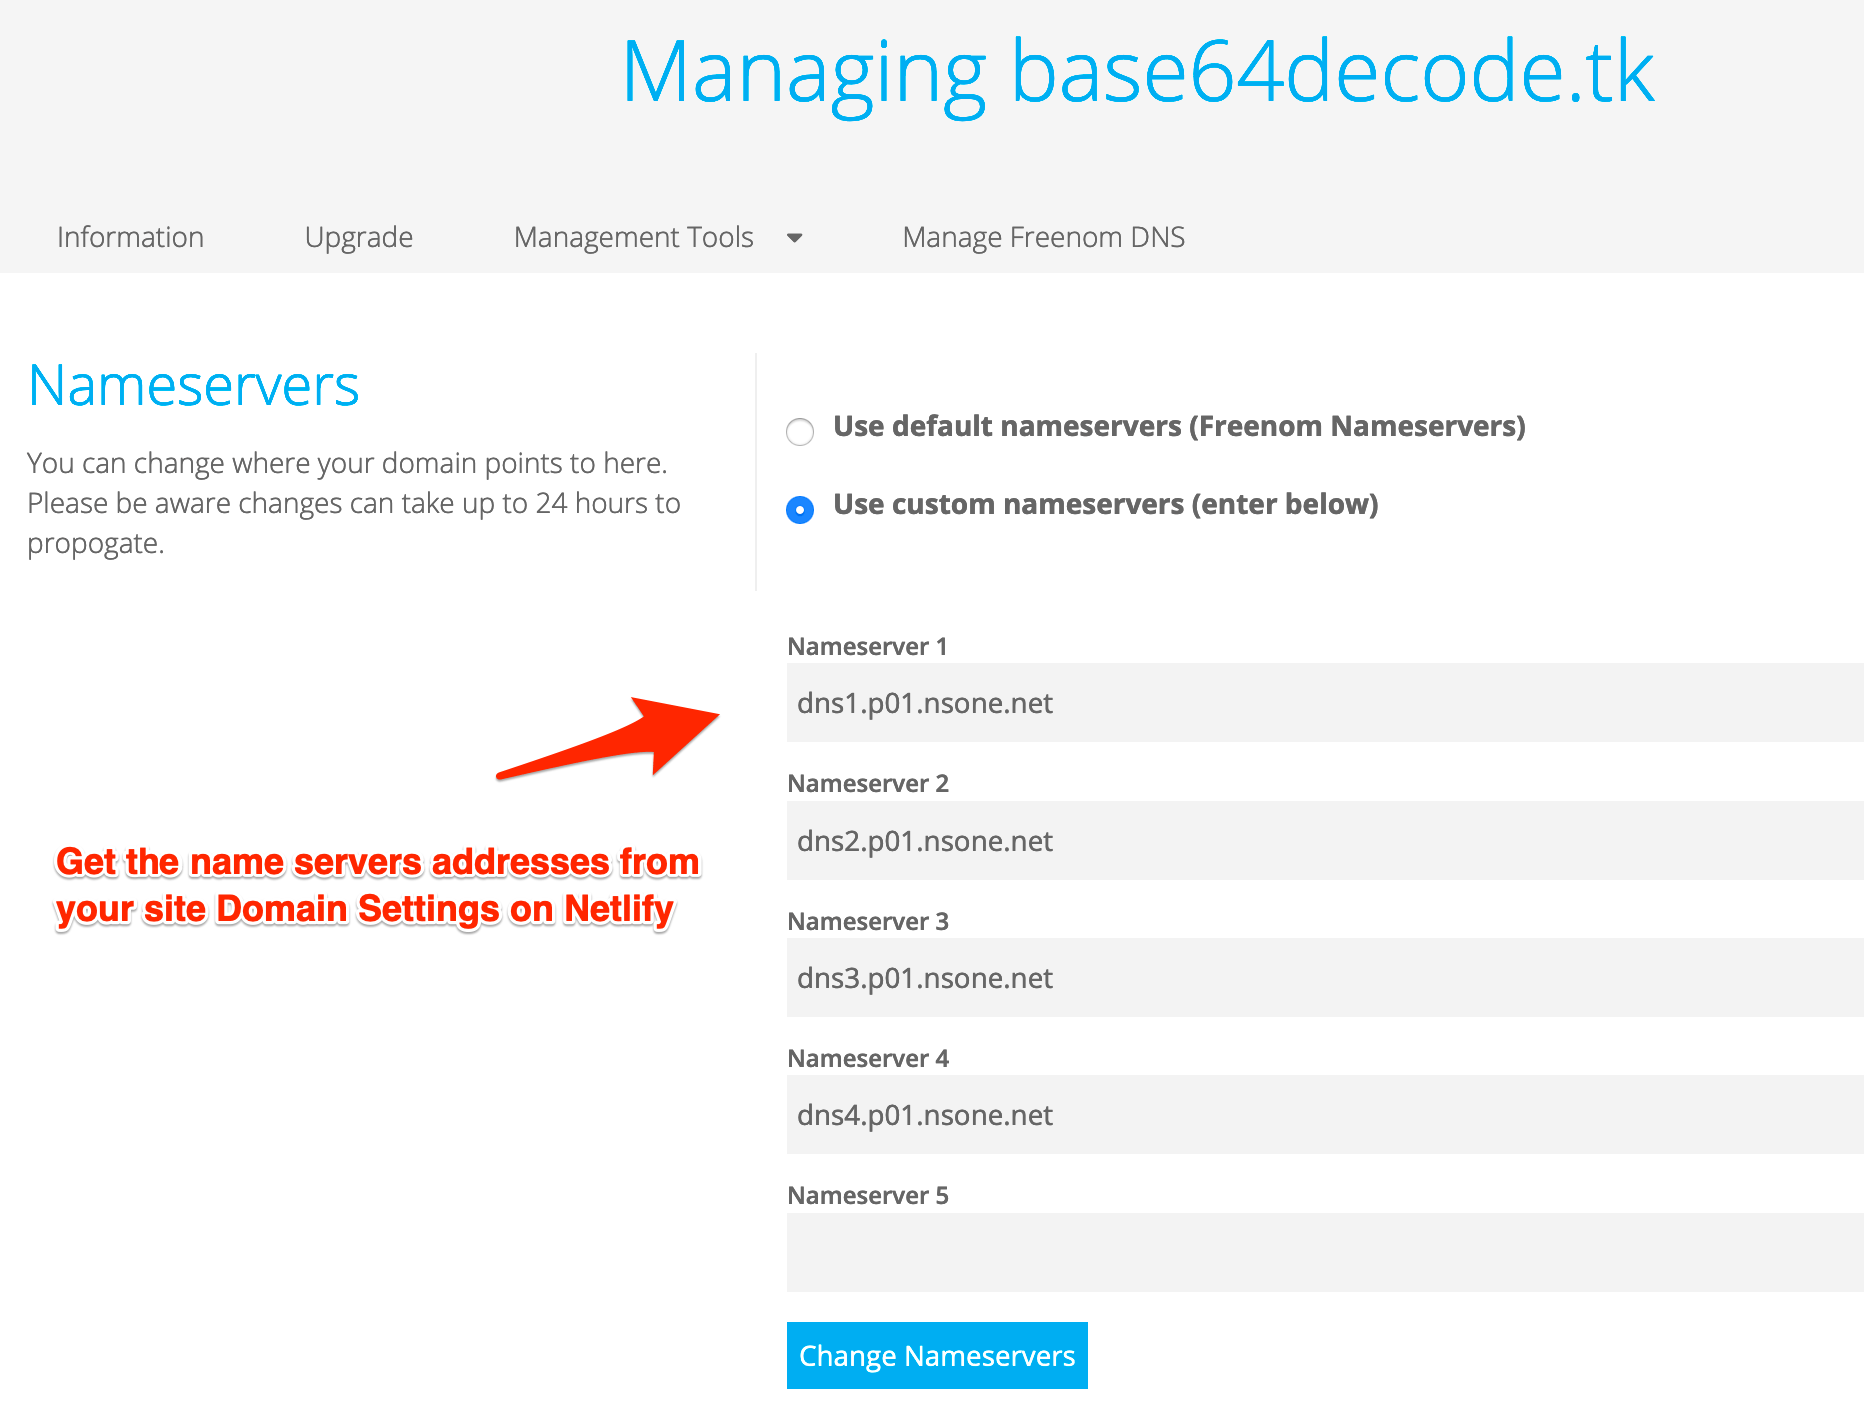Viewport: 1864px width, 1414px height.
Task: Click the Nameserver 1 label
Action: (868, 646)
